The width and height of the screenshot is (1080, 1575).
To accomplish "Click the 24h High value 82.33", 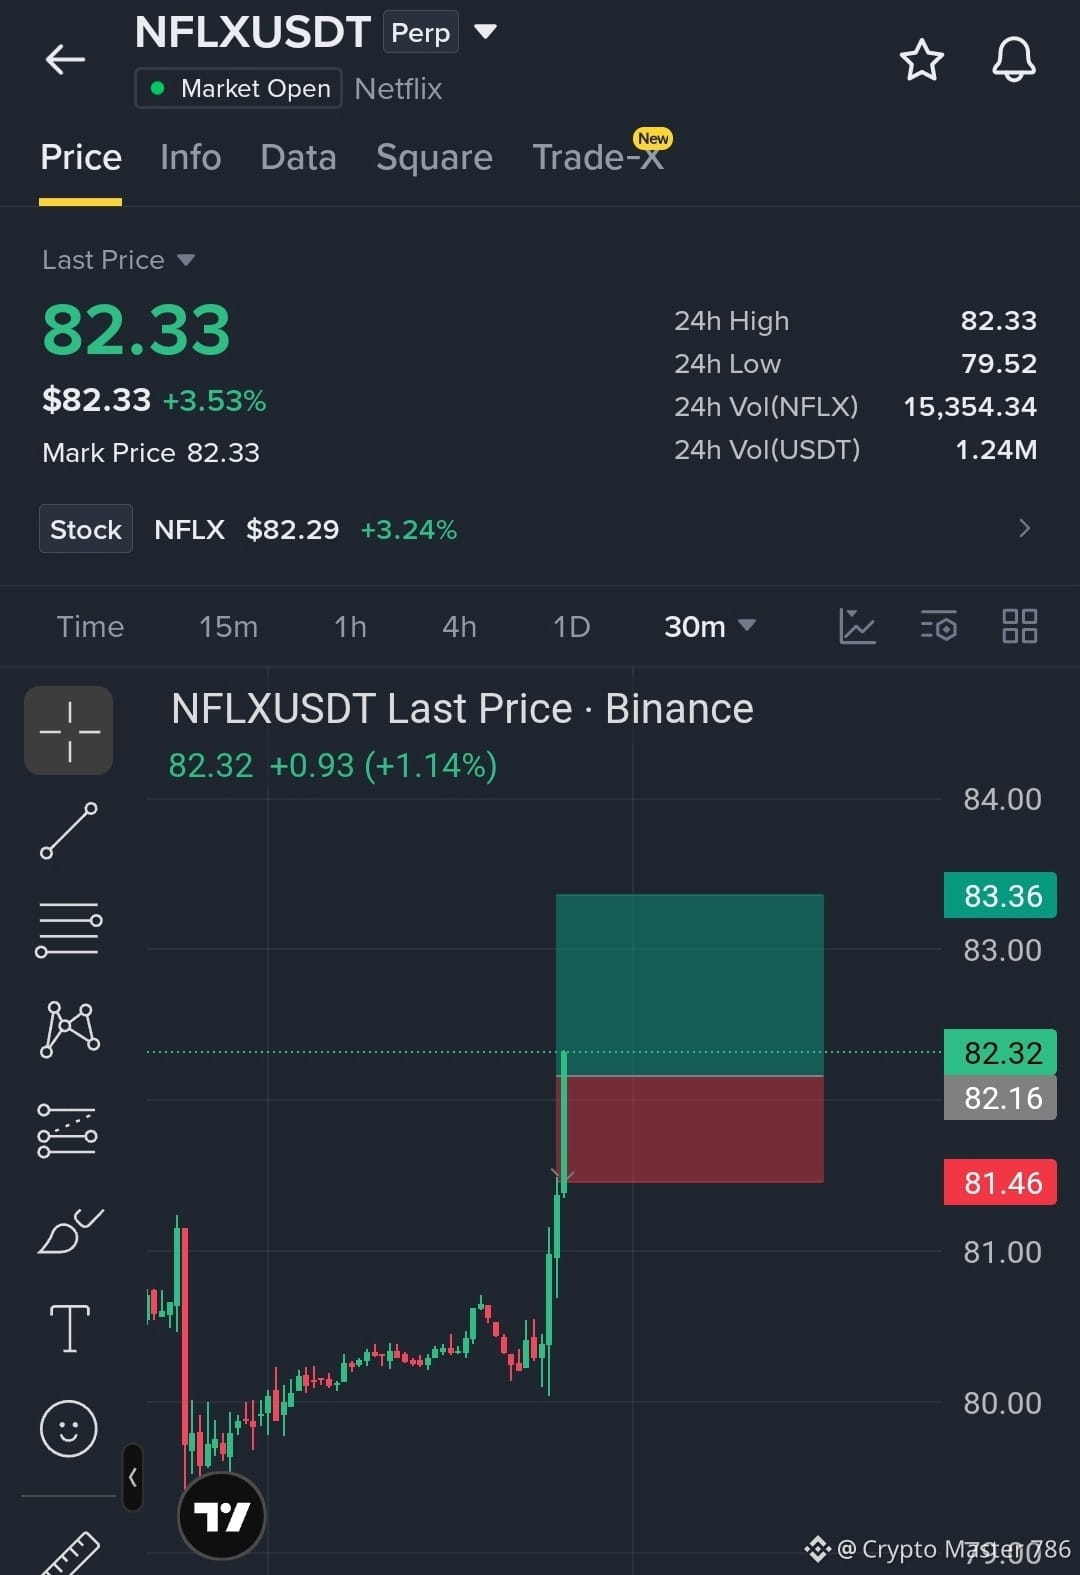I will [x=998, y=321].
